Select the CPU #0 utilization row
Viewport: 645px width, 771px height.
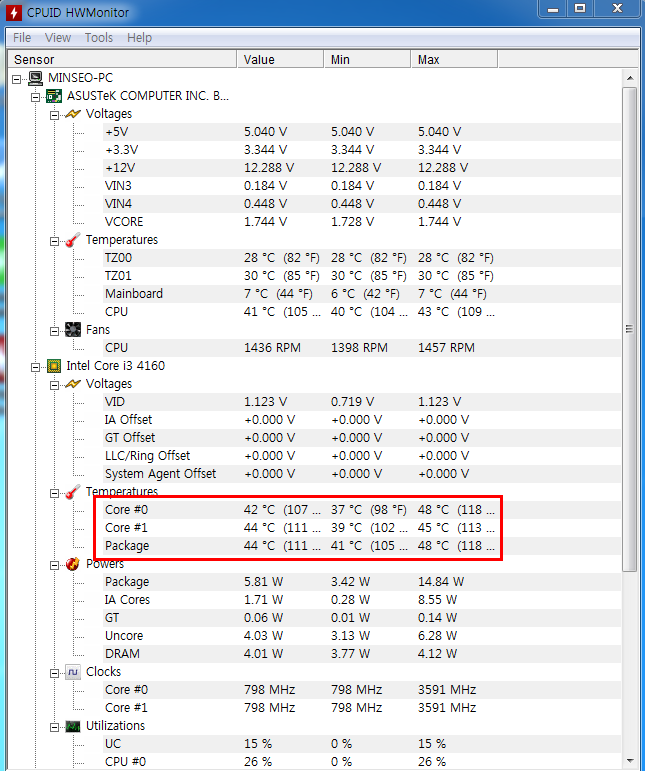point(362,762)
